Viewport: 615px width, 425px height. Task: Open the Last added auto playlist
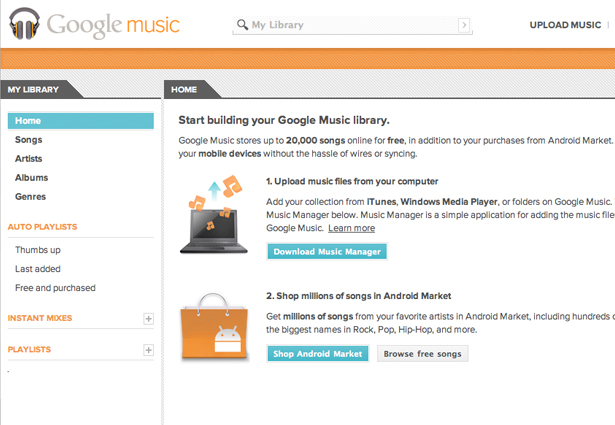pos(38,269)
